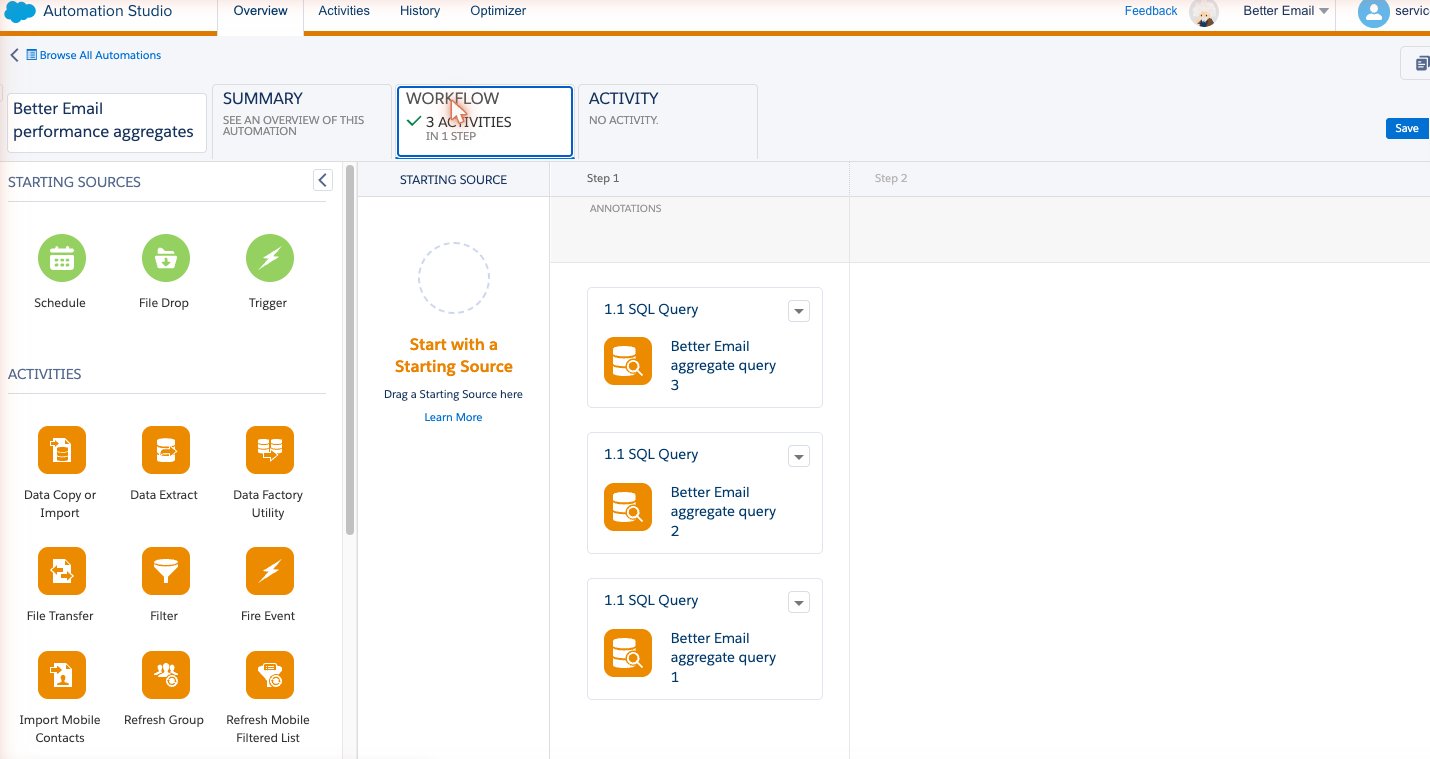Open the Feedback link

(x=1151, y=11)
